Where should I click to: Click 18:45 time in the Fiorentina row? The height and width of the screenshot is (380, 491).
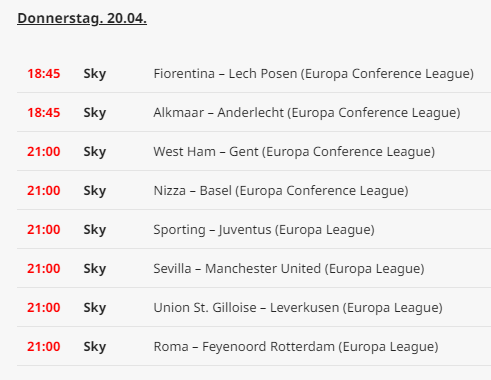pyautogui.click(x=44, y=74)
